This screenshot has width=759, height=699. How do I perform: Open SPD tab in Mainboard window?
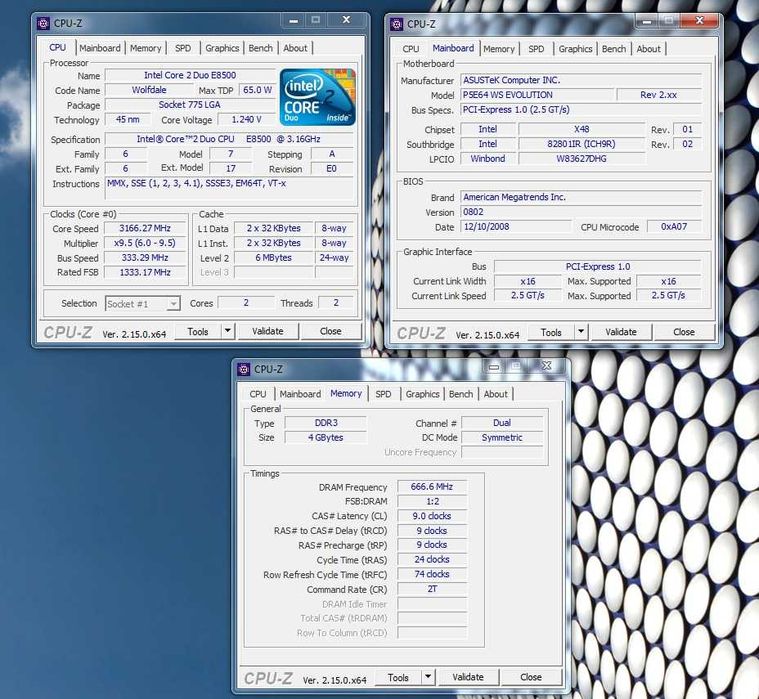(536, 49)
